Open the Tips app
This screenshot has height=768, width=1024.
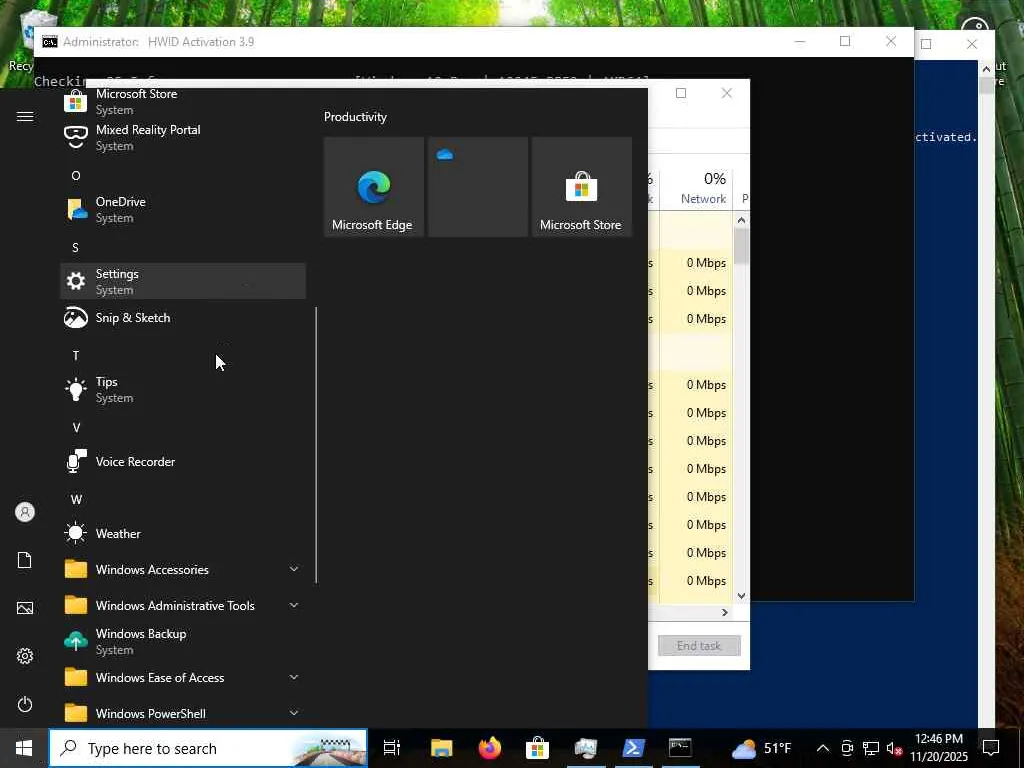[x=183, y=389]
